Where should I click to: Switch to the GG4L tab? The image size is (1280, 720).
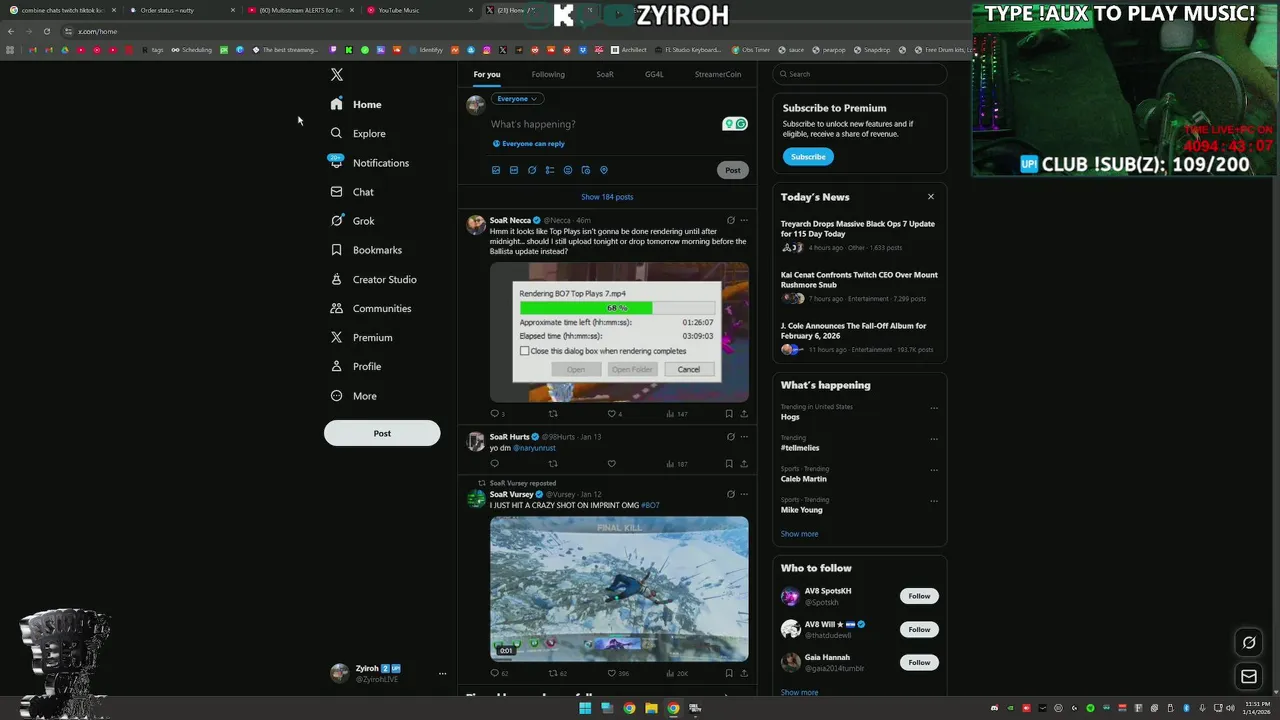(x=654, y=74)
